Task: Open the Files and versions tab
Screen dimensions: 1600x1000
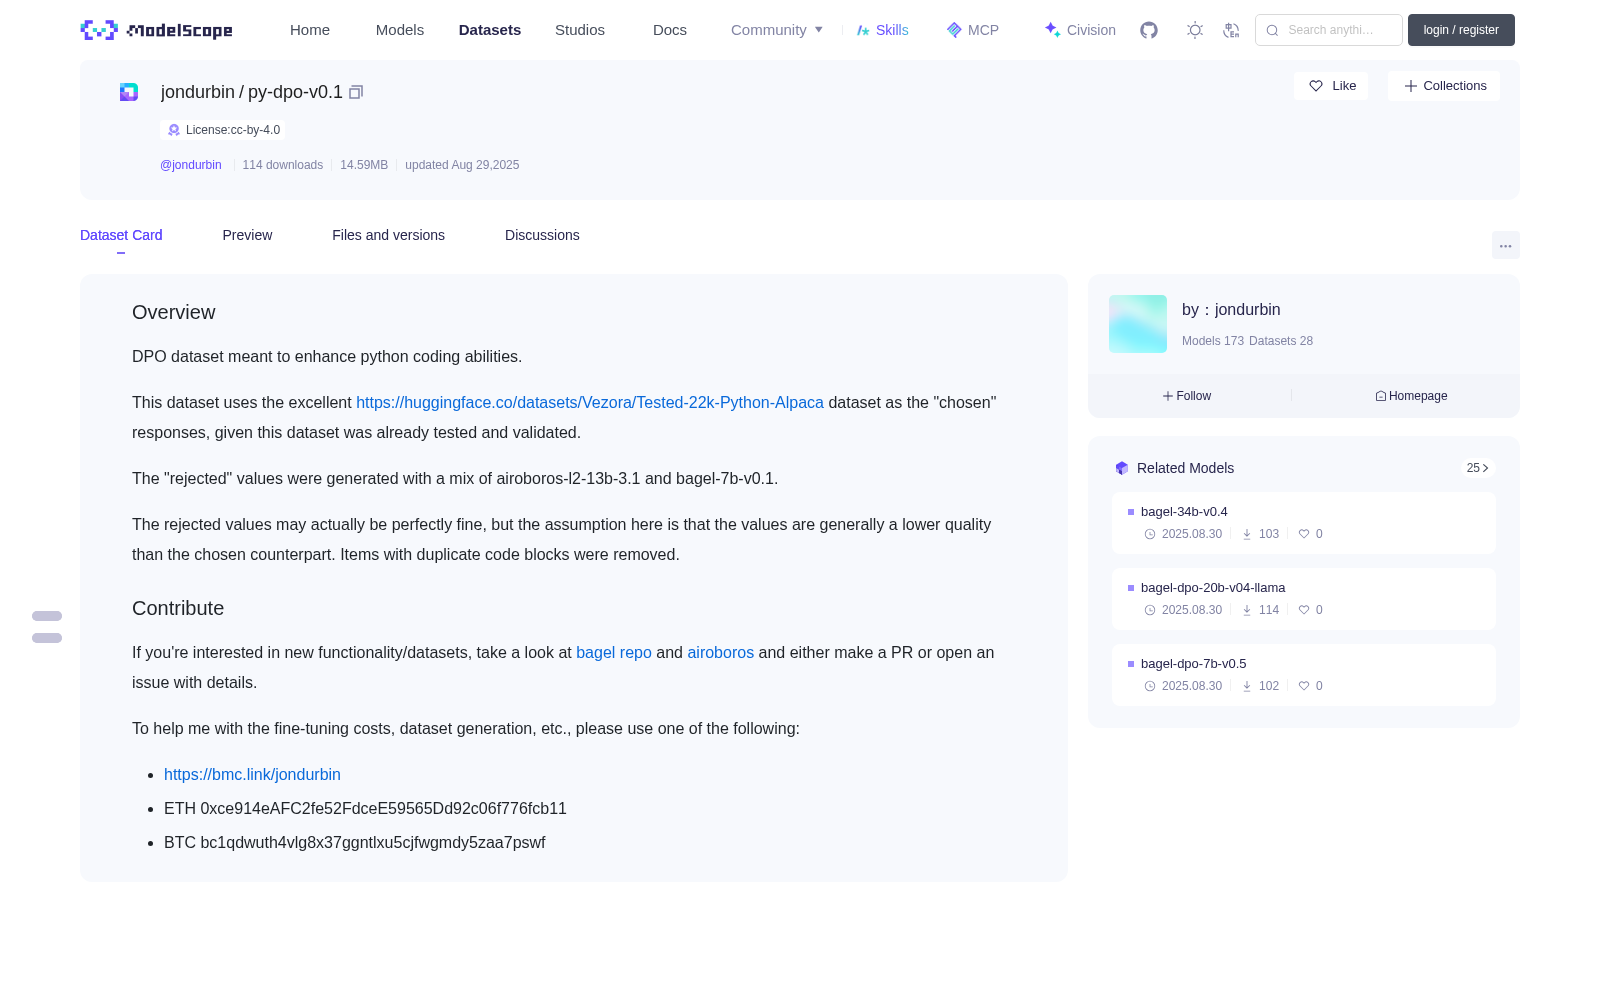Action: pyautogui.click(x=388, y=235)
